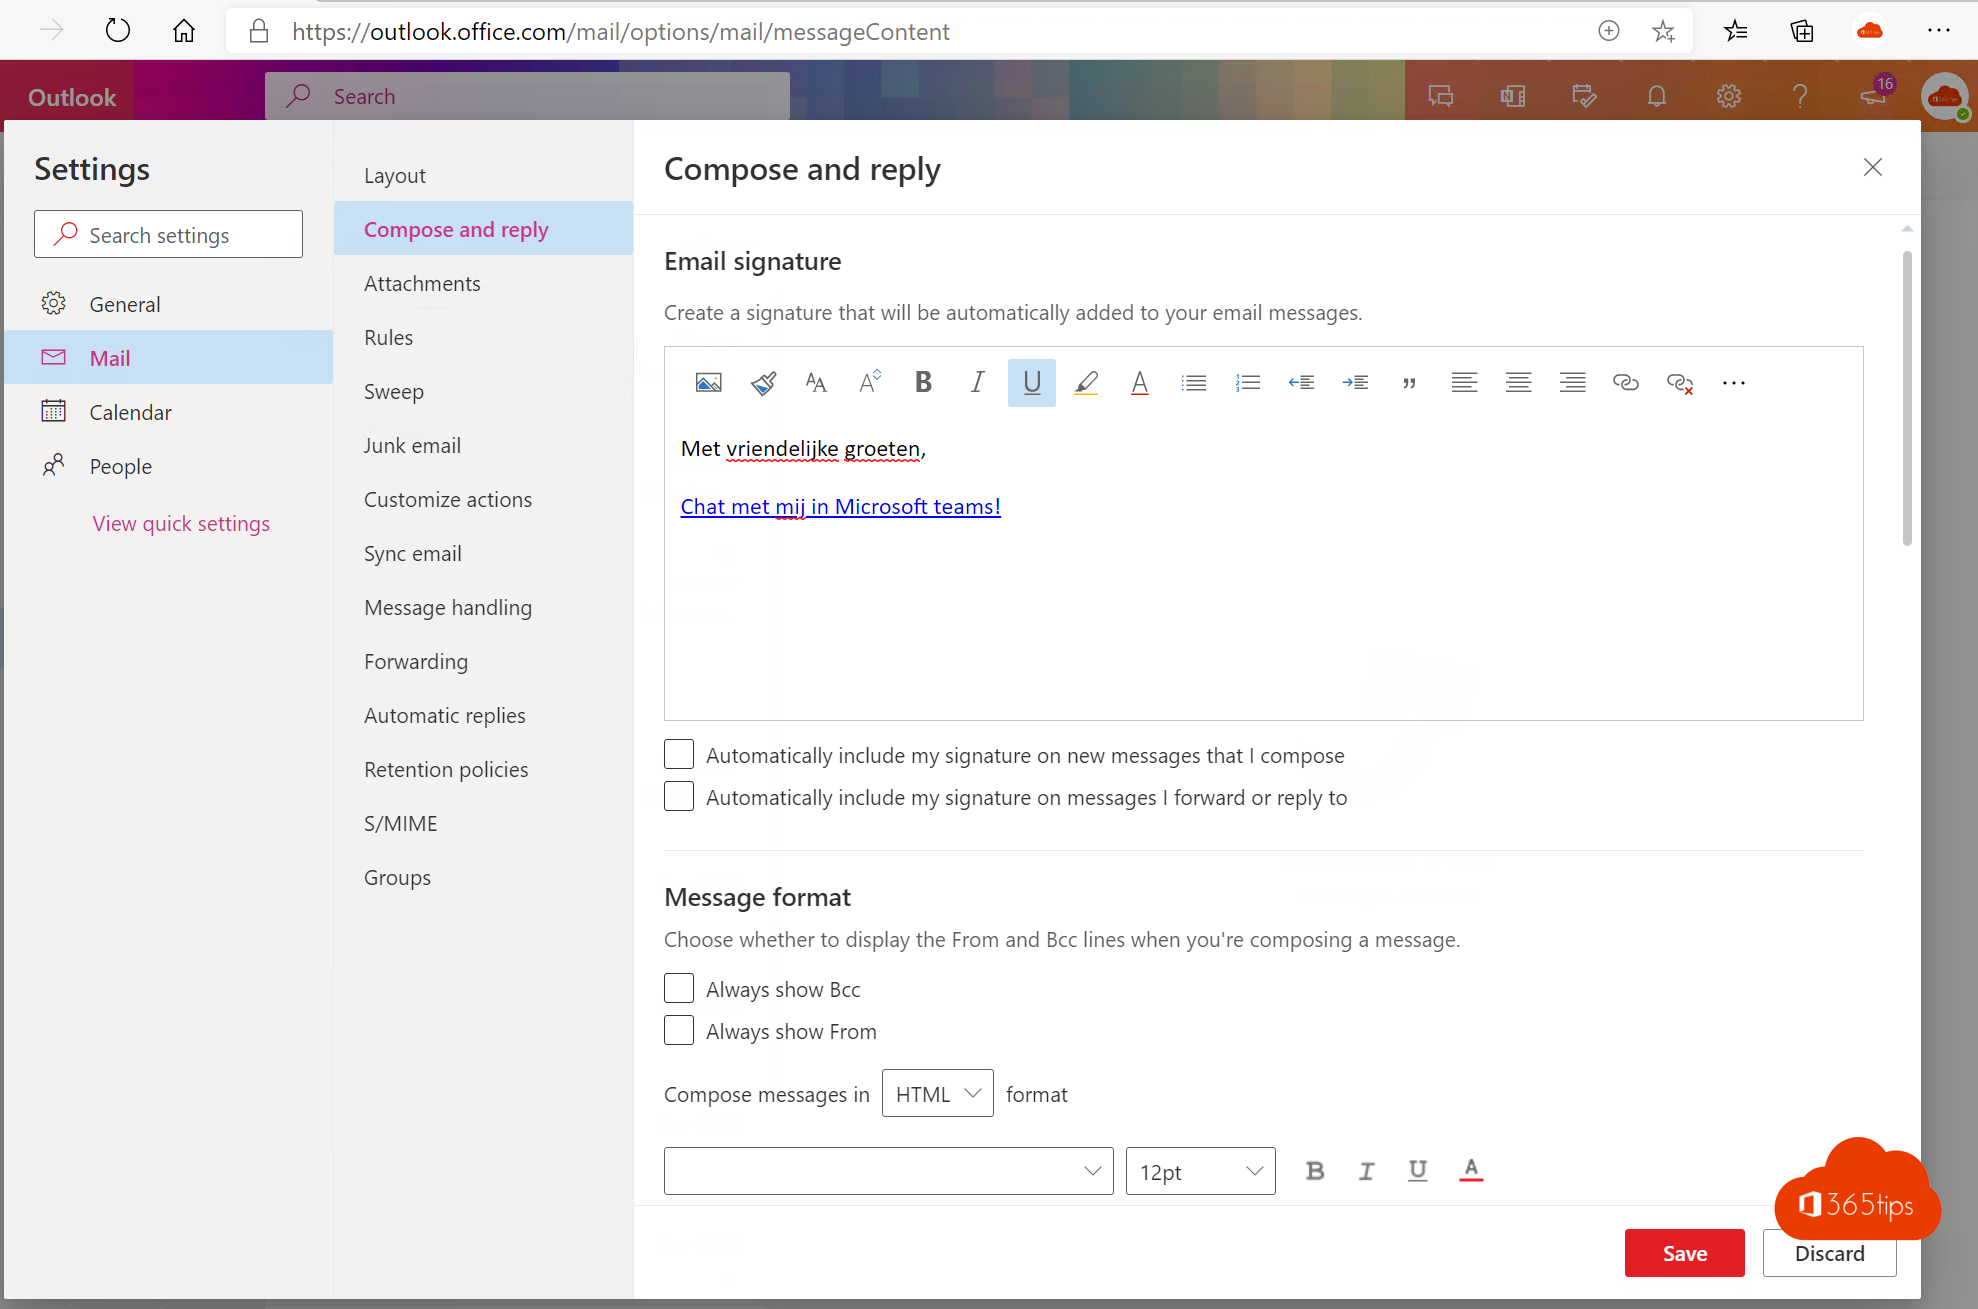Click the Underline formatting icon
The width and height of the screenshot is (1978, 1309).
tap(1031, 383)
